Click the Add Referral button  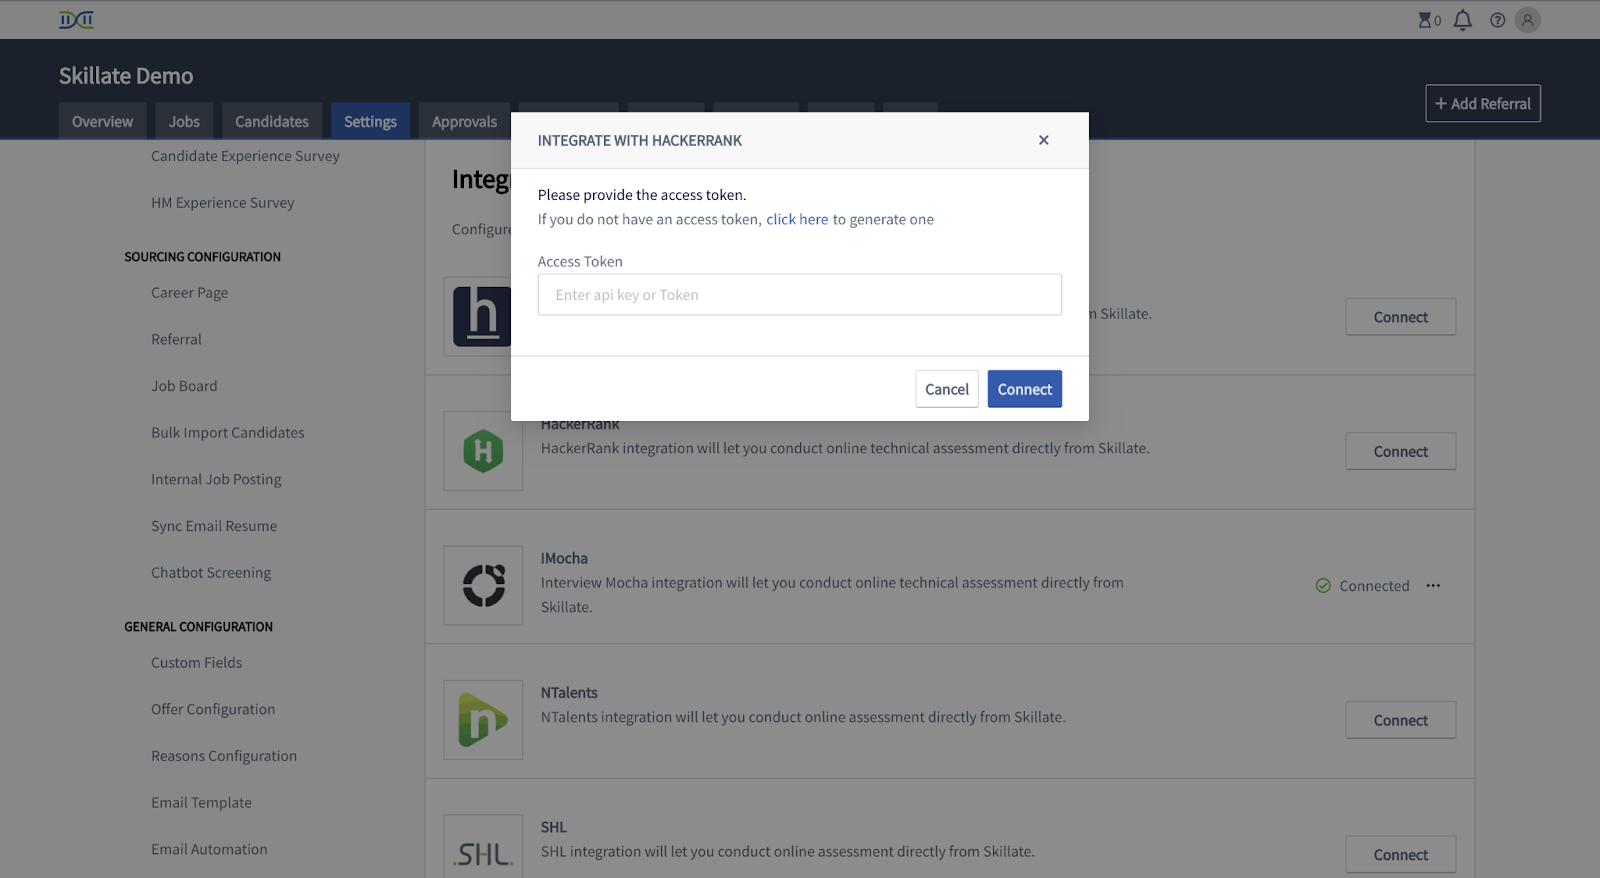1483,104
